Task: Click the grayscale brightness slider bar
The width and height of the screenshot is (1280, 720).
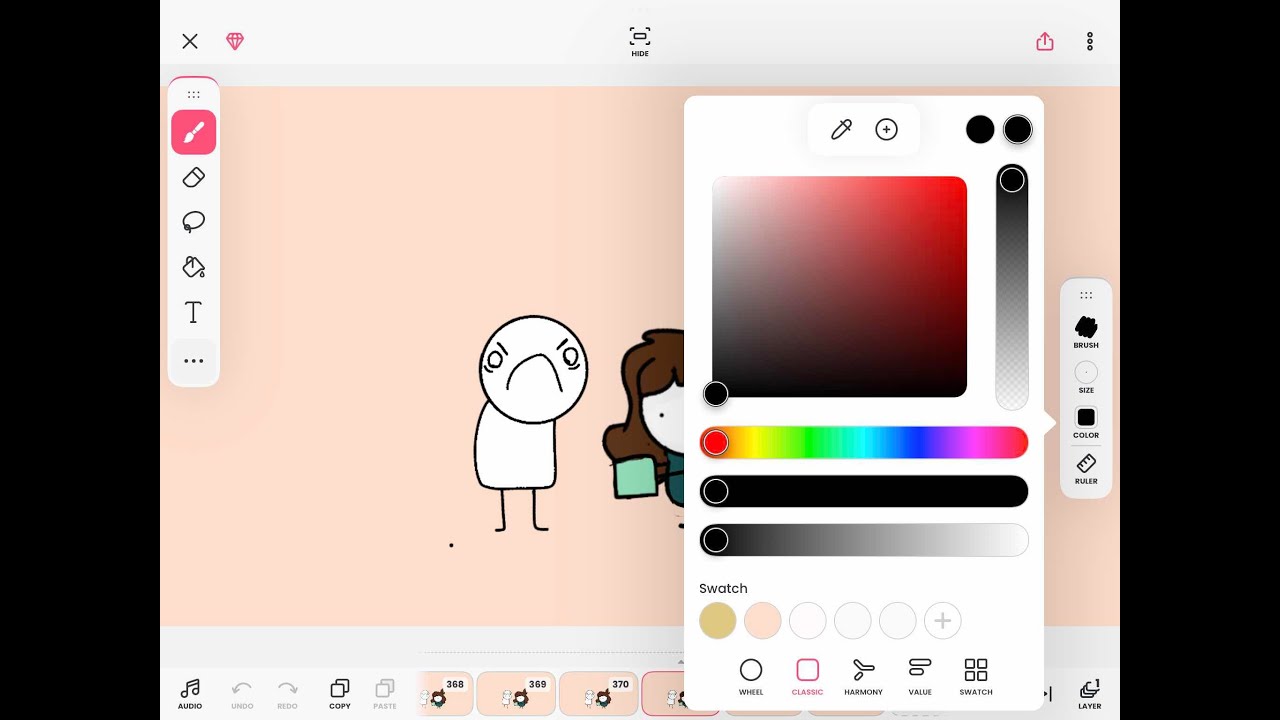Action: [x=864, y=540]
